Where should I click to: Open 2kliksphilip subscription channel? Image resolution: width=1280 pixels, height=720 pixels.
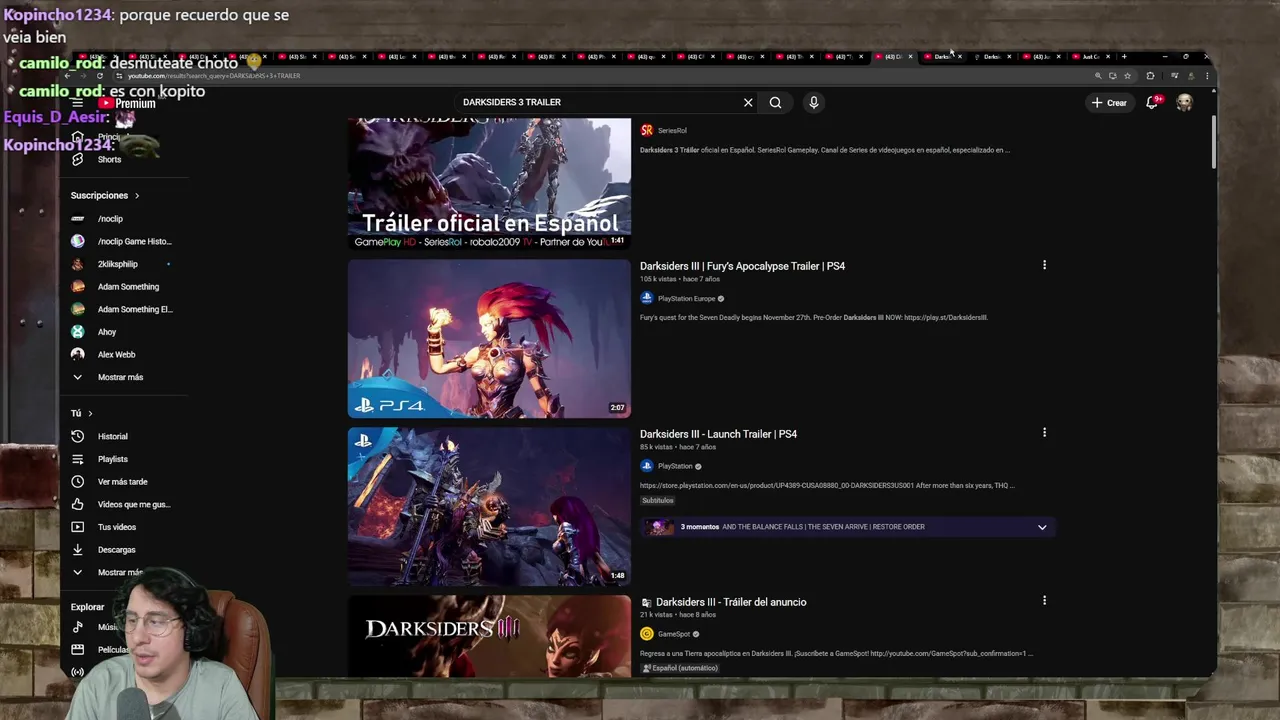tap(117, 264)
